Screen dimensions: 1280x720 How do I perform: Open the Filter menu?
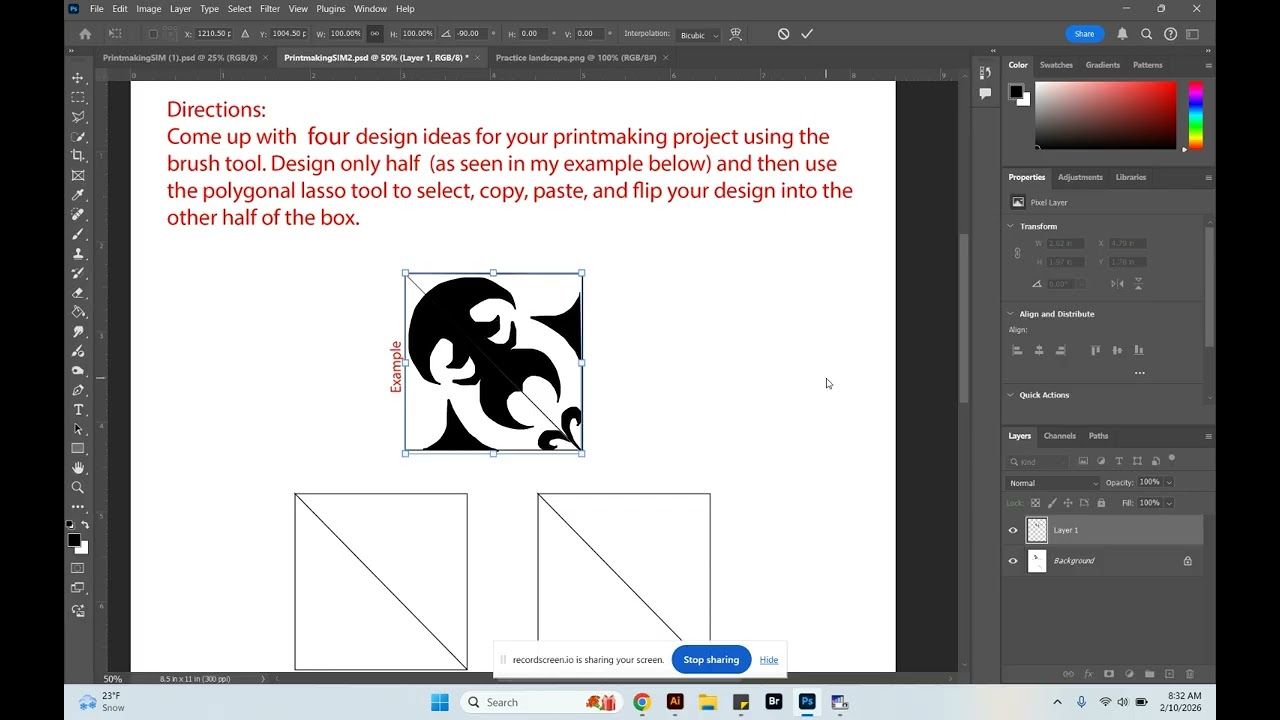(x=270, y=9)
